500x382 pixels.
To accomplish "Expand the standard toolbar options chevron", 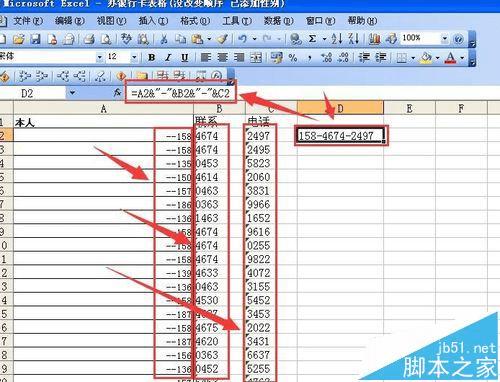I will [x=472, y=40].
